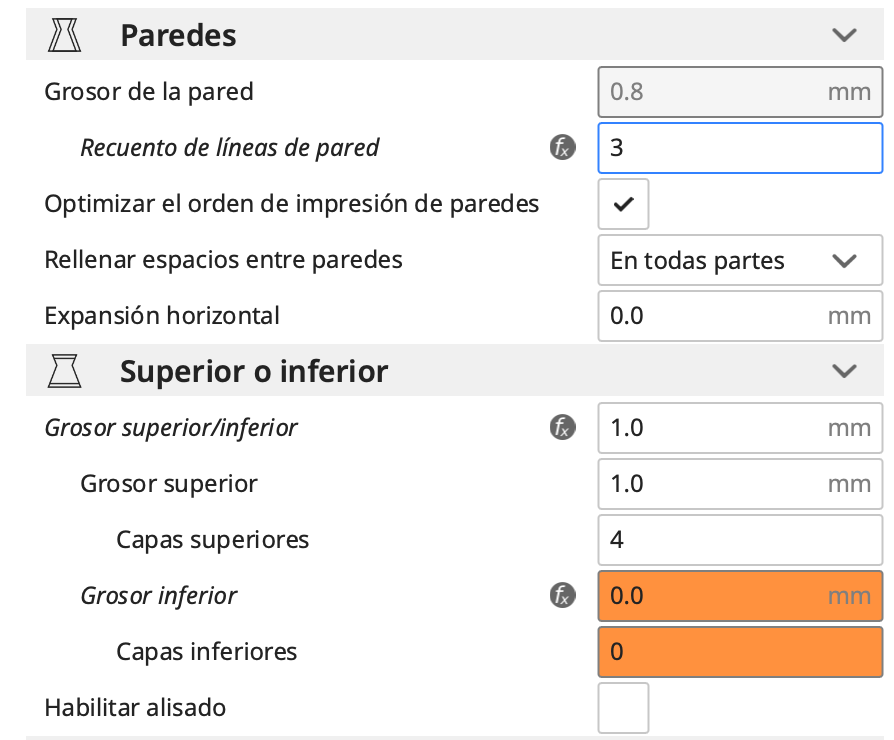Click the Superior o inferior header title
Image resolution: width=894 pixels, height=740 pixels.
[x=253, y=371]
